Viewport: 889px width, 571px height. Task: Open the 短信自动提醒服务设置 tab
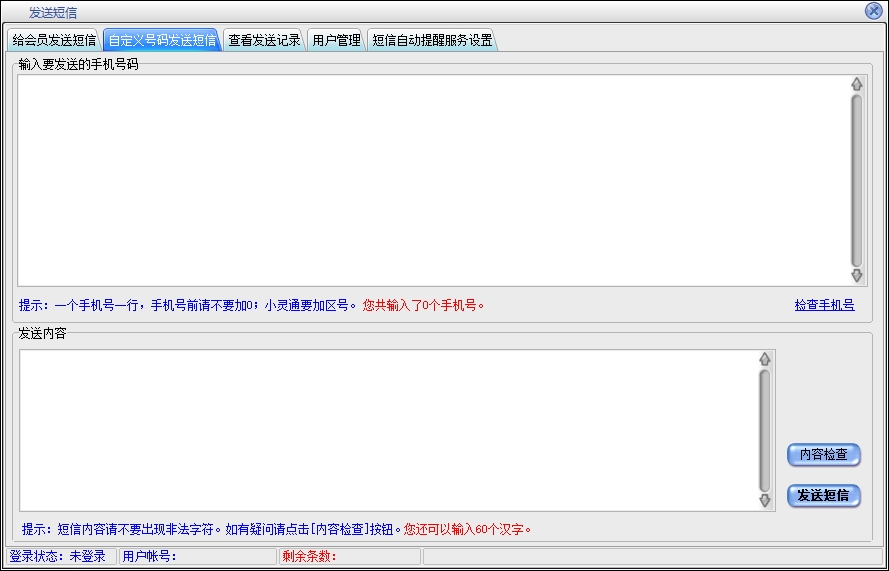(432, 41)
